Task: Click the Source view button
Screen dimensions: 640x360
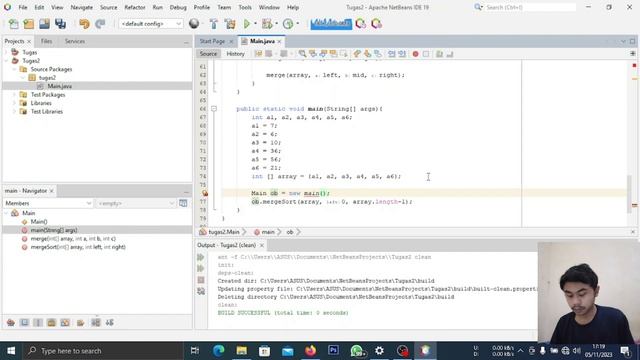Action: pos(208,54)
